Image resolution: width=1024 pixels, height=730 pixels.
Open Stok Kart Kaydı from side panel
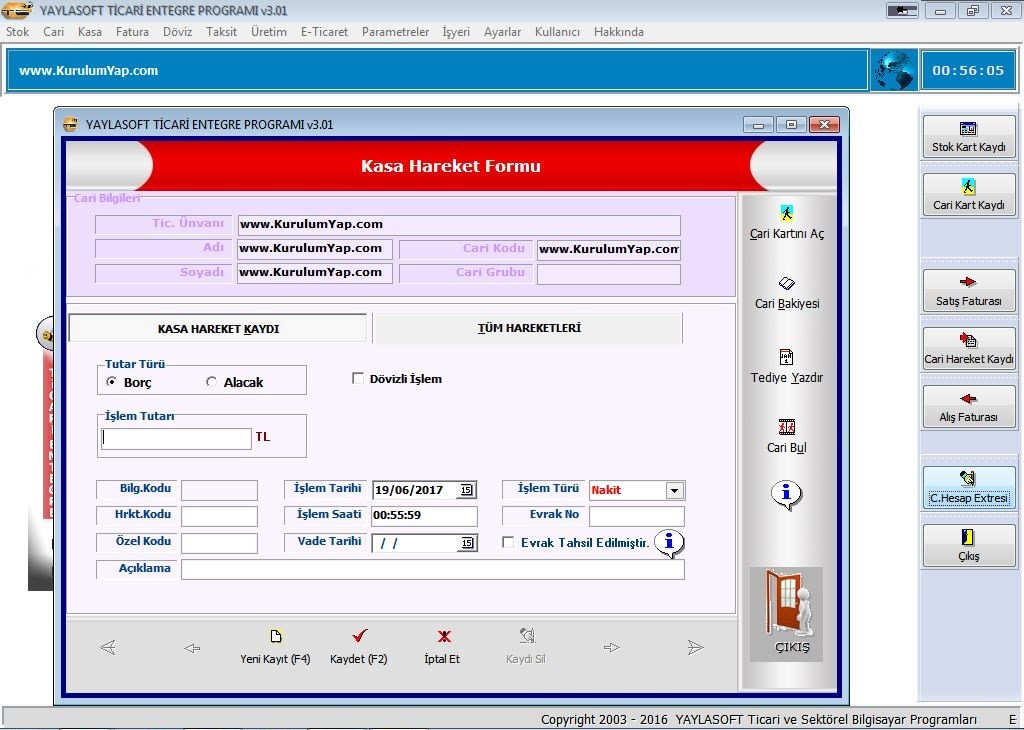click(x=968, y=136)
